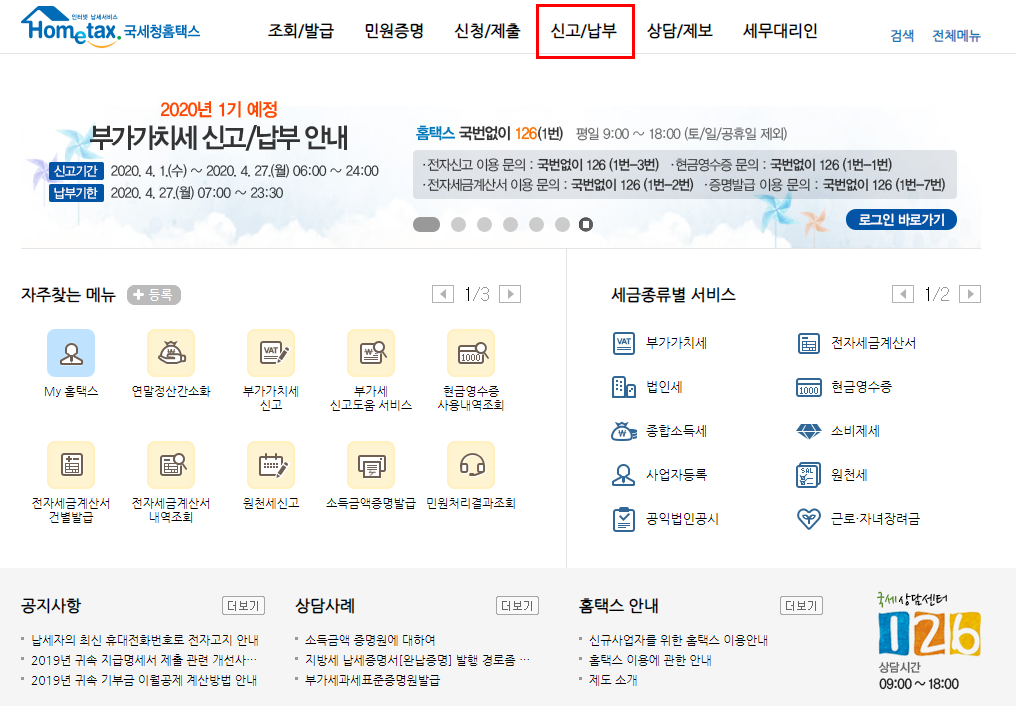Click the 종합소득세 money bag icon
The image size is (1016, 706).
623,431
